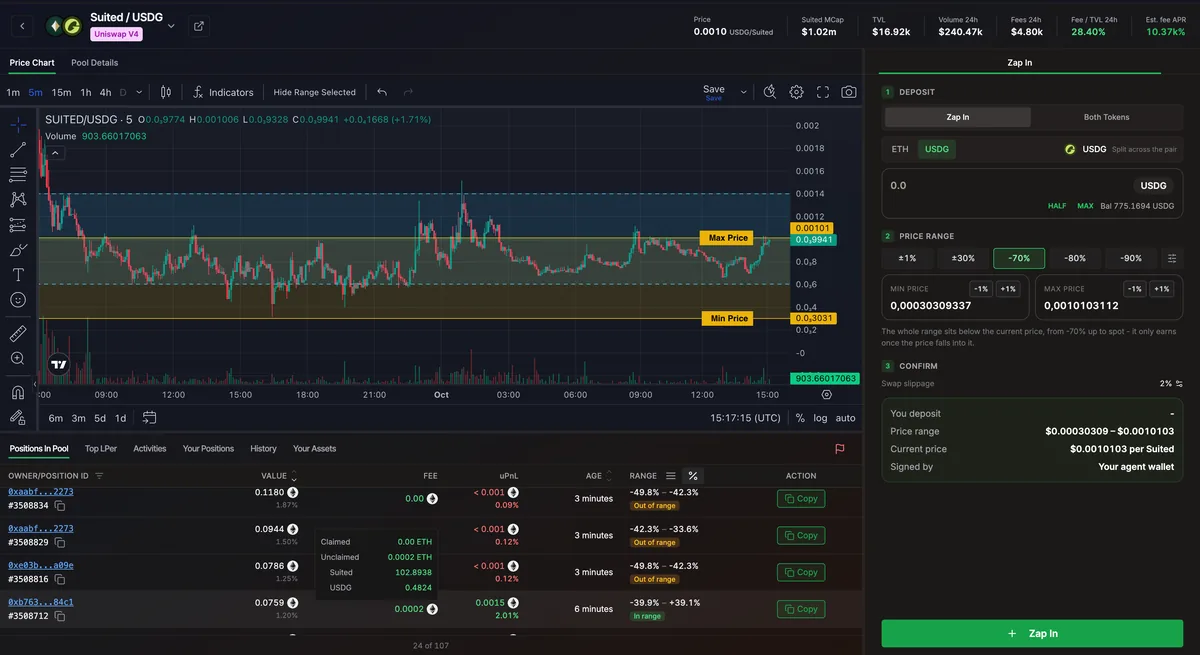Select ETH as deposit token

(x=900, y=149)
